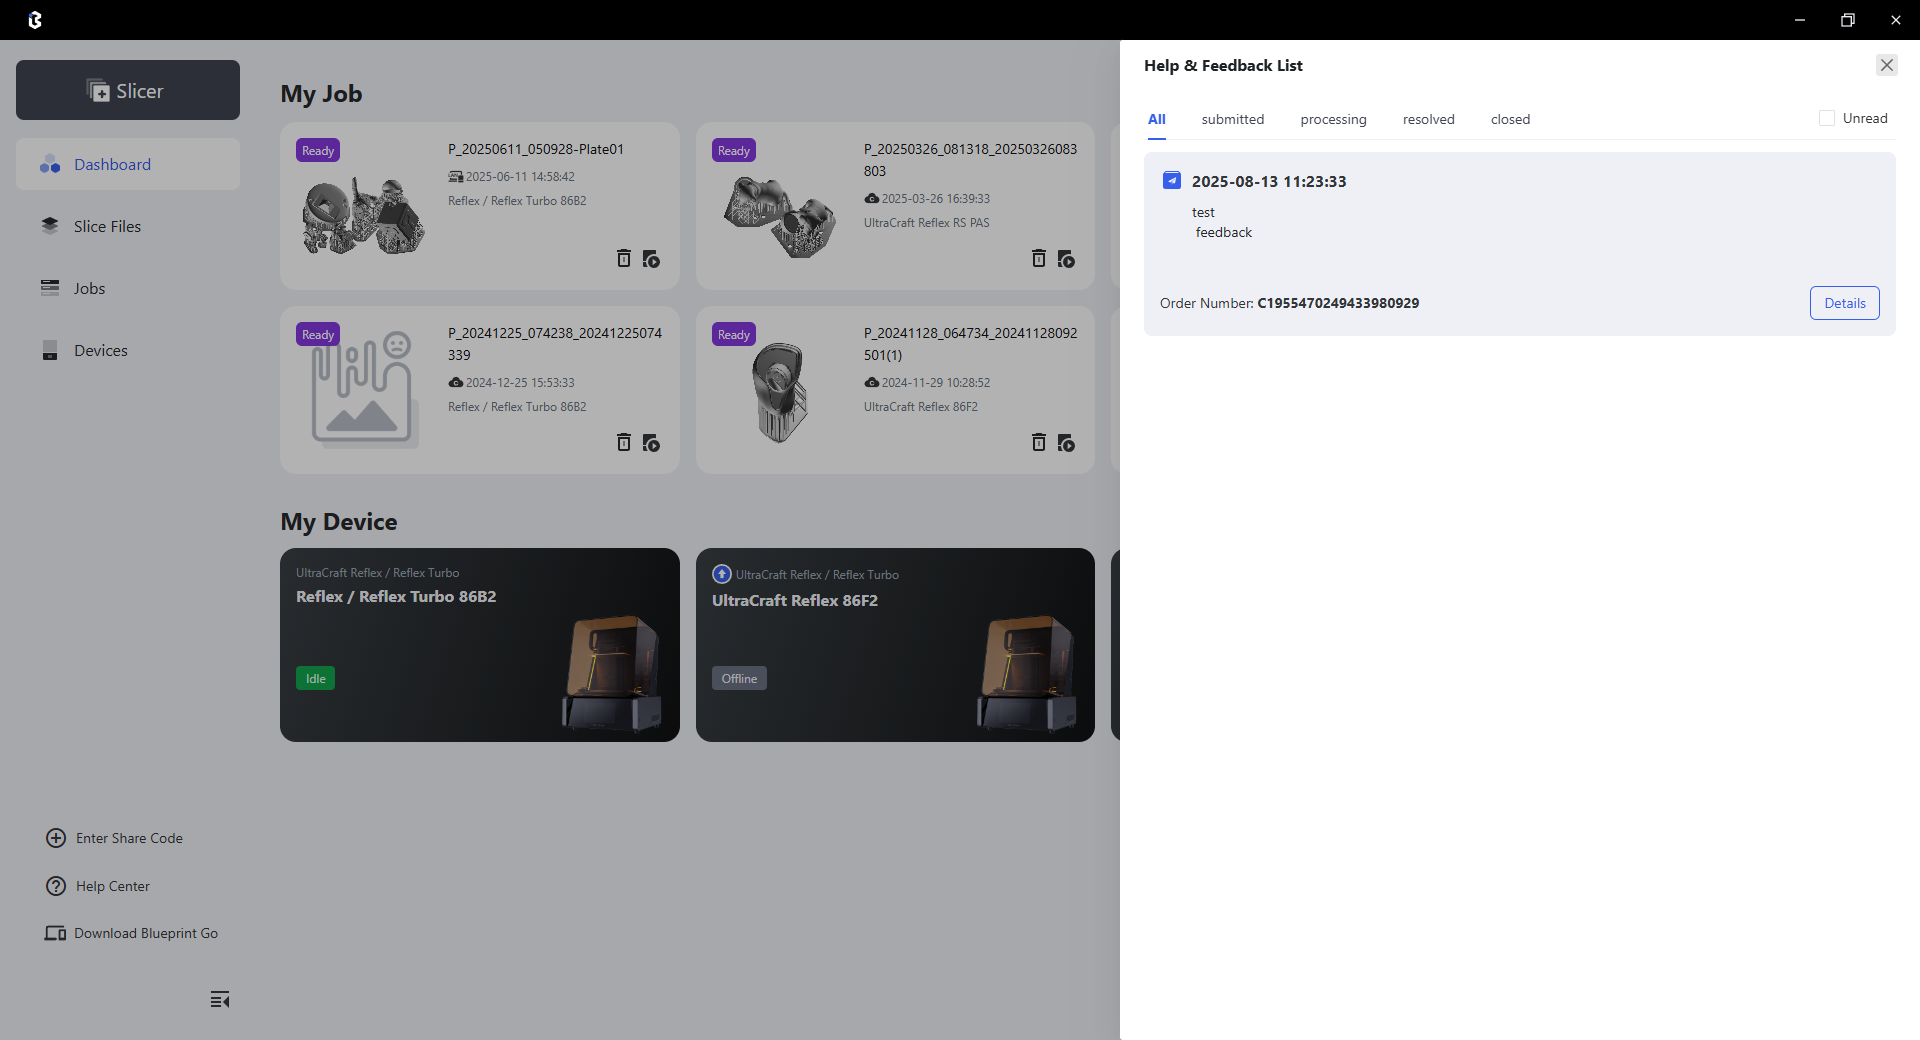Viewport: 1920px width, 1040px height.
Task: Delete job P_20250611_050928-Plate01 with trash icon
Action: pyautogui.click(x=623, y=258)
